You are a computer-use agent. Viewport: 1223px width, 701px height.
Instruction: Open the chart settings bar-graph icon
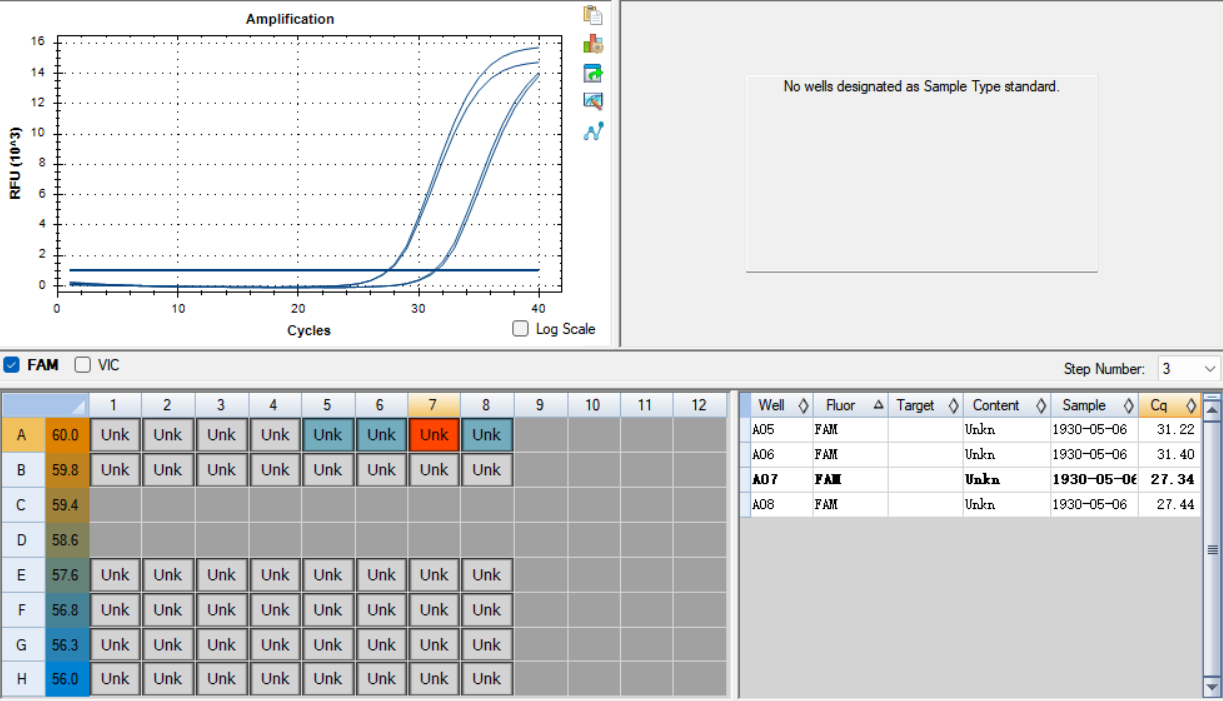(593, 44)
